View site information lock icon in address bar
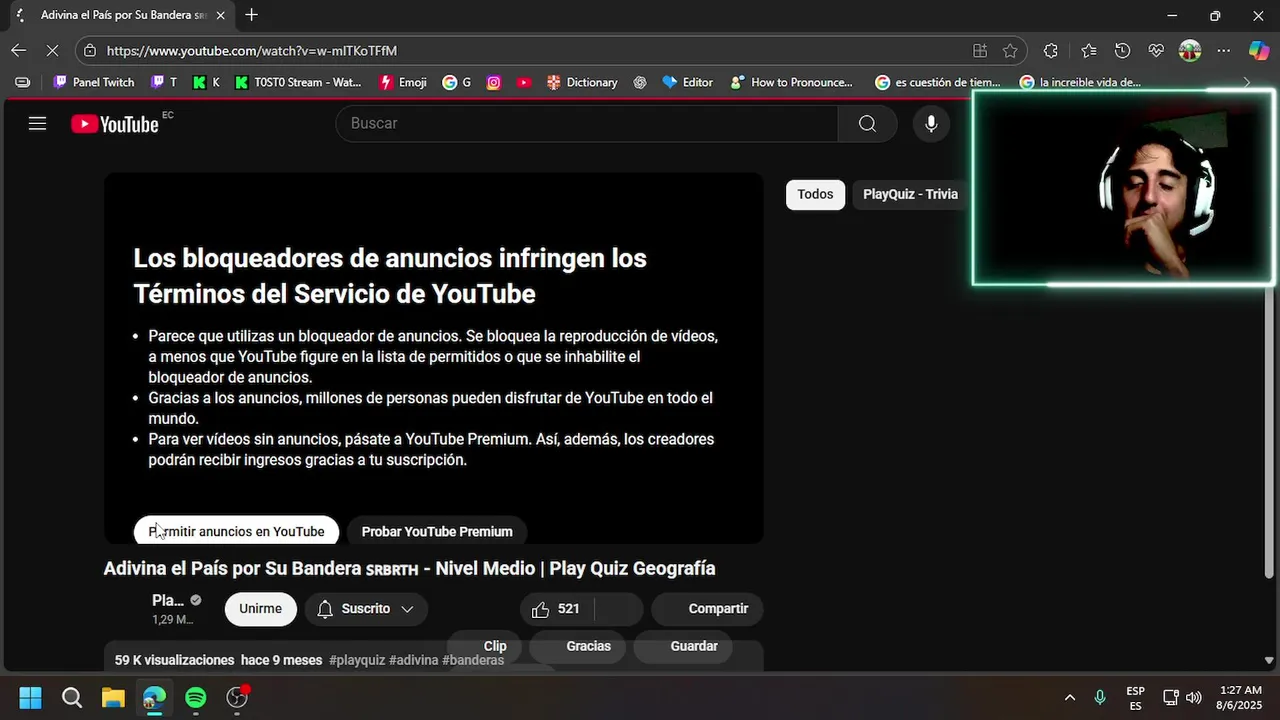 point(90,50)
